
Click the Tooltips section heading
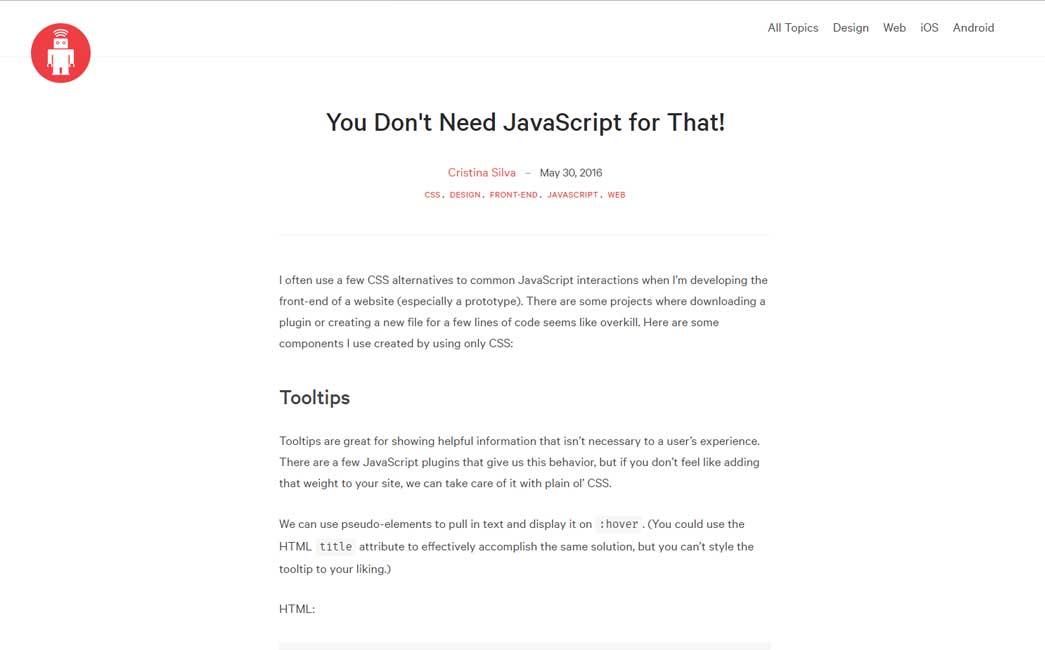click(314, 397)
